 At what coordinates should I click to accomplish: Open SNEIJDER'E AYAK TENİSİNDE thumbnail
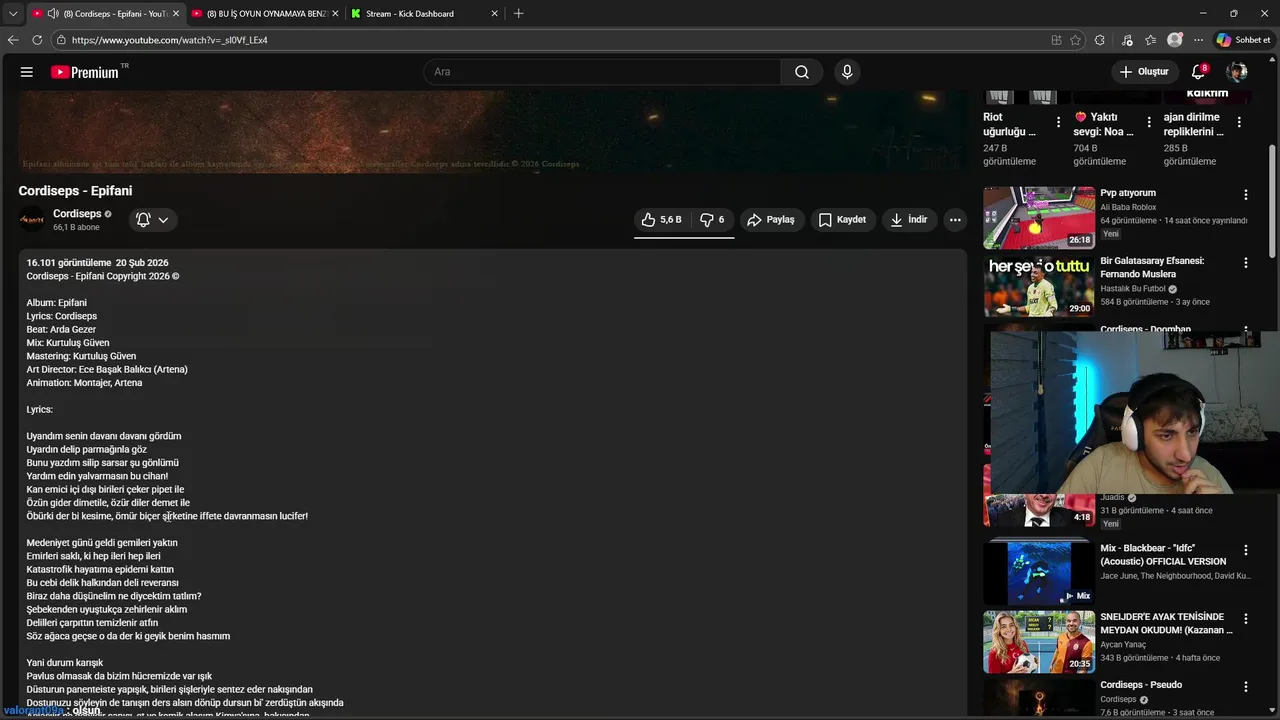tap(1039, 642)
